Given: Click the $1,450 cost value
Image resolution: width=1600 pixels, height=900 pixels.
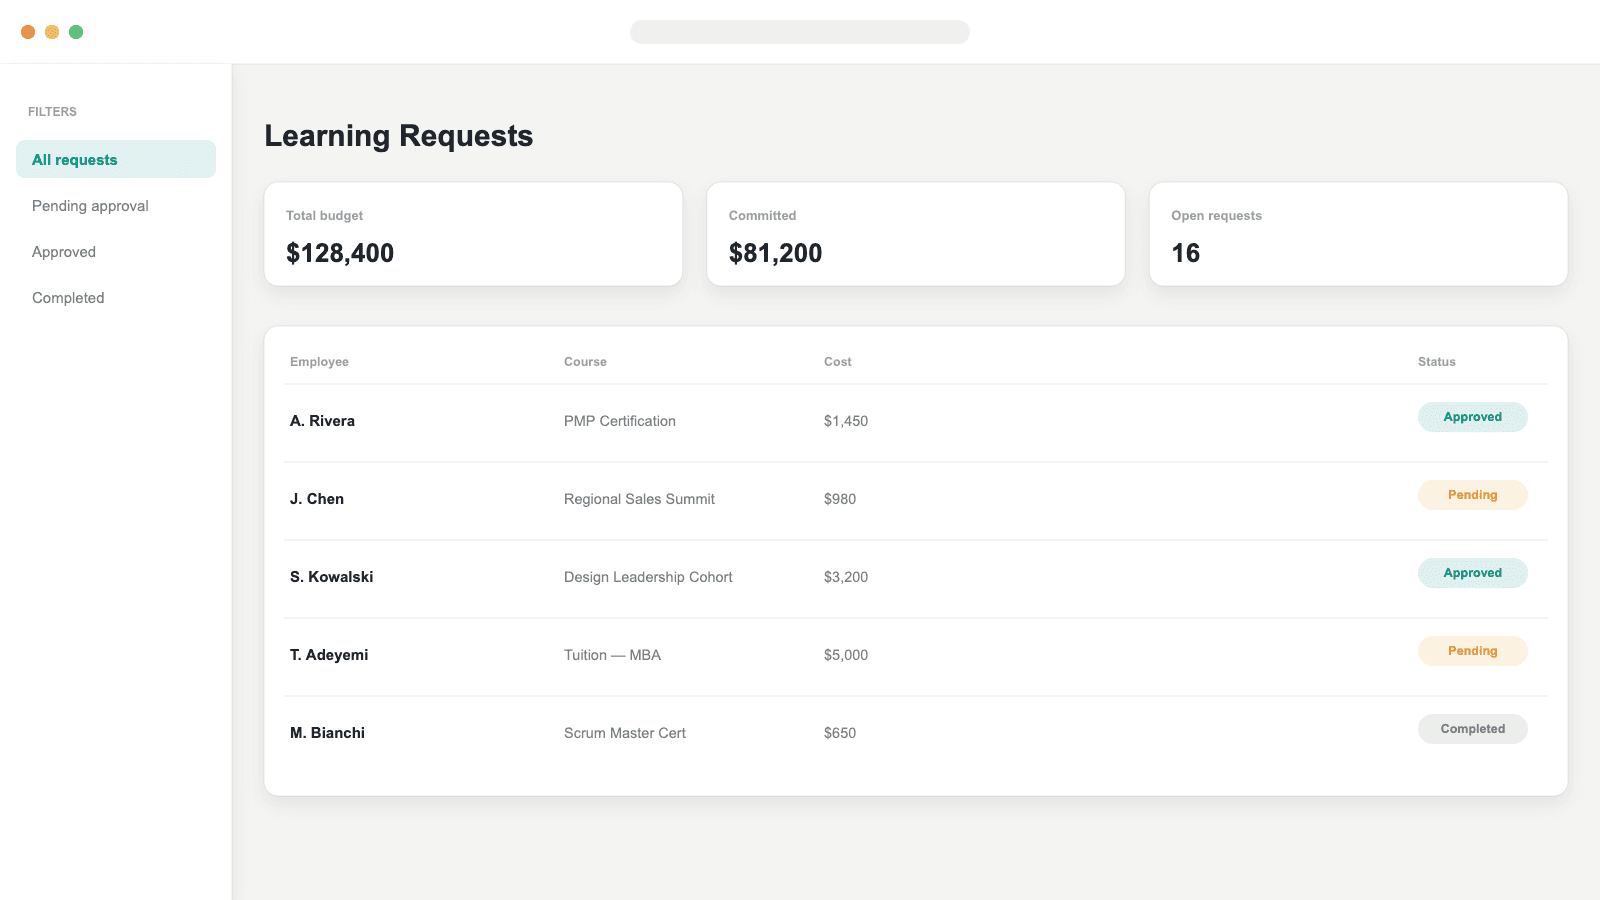Looking at the screenshot, I should (846, 421).
